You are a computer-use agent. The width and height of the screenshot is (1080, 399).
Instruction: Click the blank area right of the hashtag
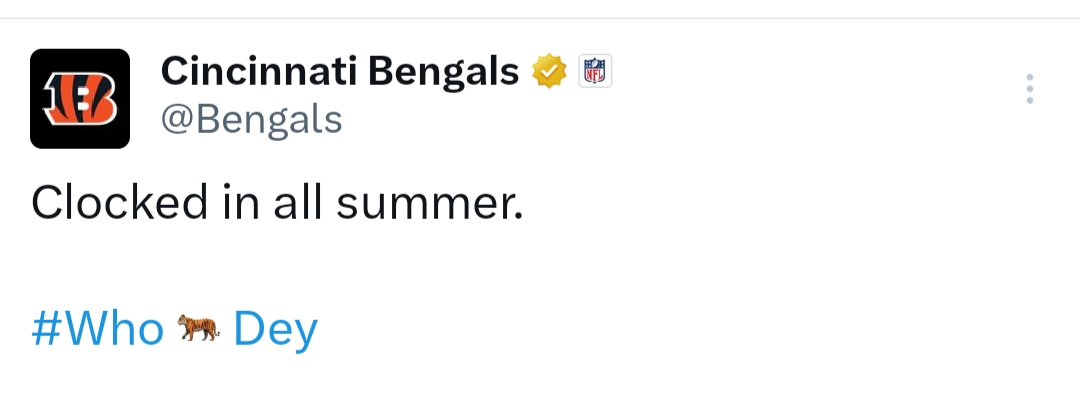689,329
